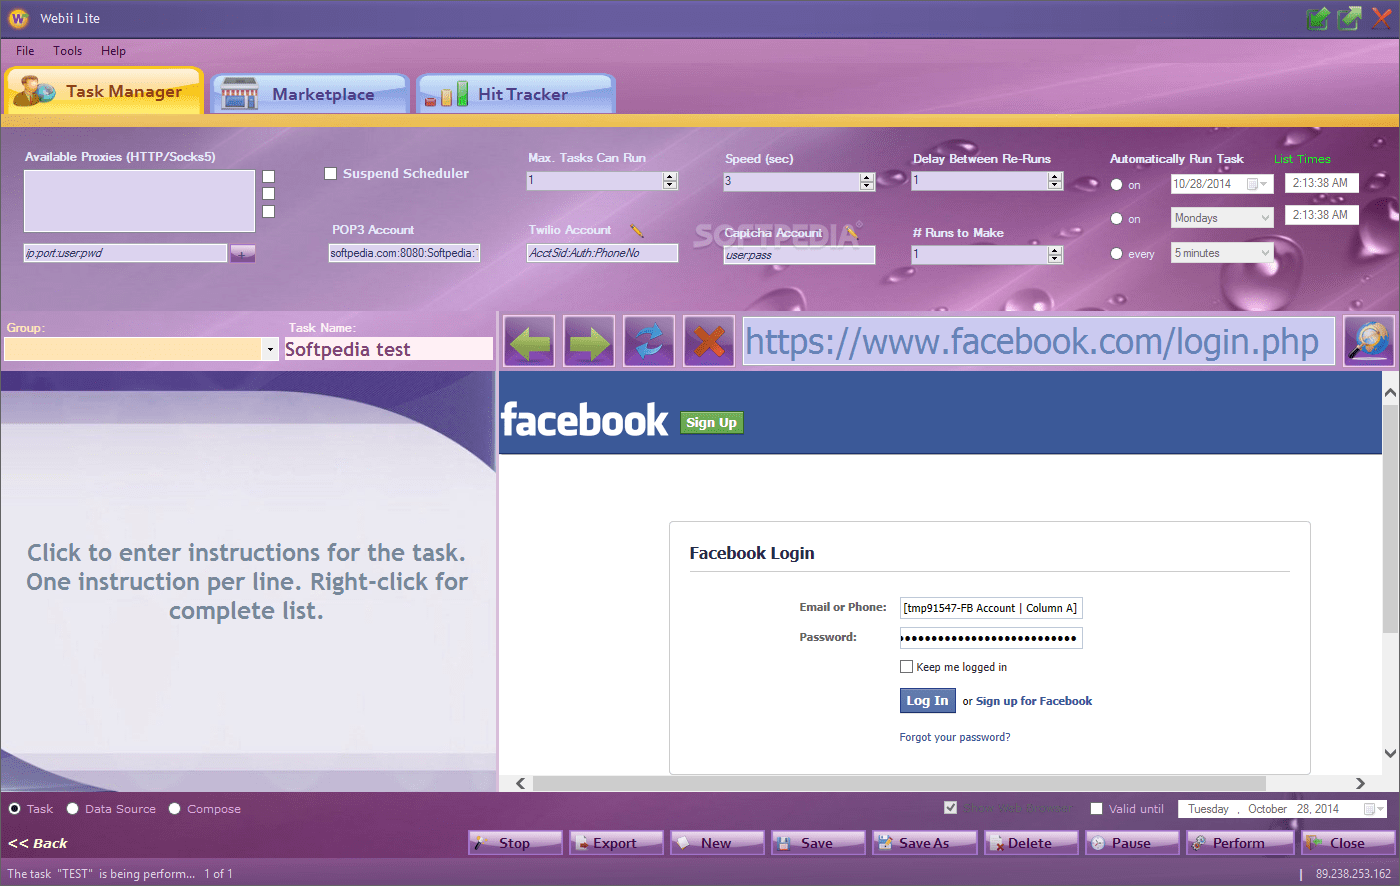Open the Valid until date picker field
This screenshot has width=1400, height=886.
[1282, 809]
